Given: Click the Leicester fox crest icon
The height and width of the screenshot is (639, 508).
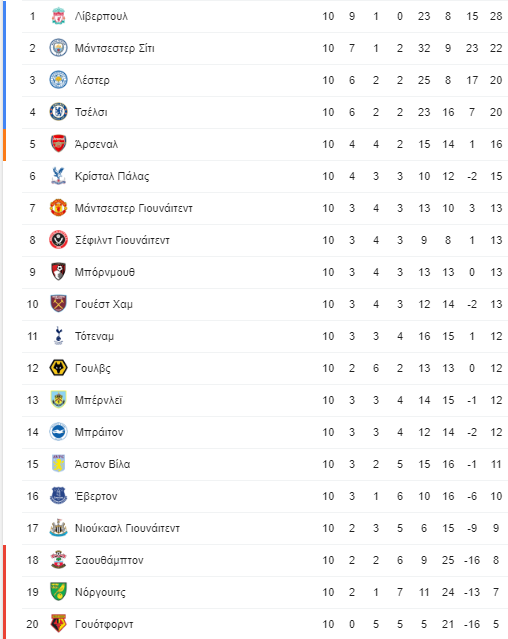Looking at the screenshot, I should [58, 80].
